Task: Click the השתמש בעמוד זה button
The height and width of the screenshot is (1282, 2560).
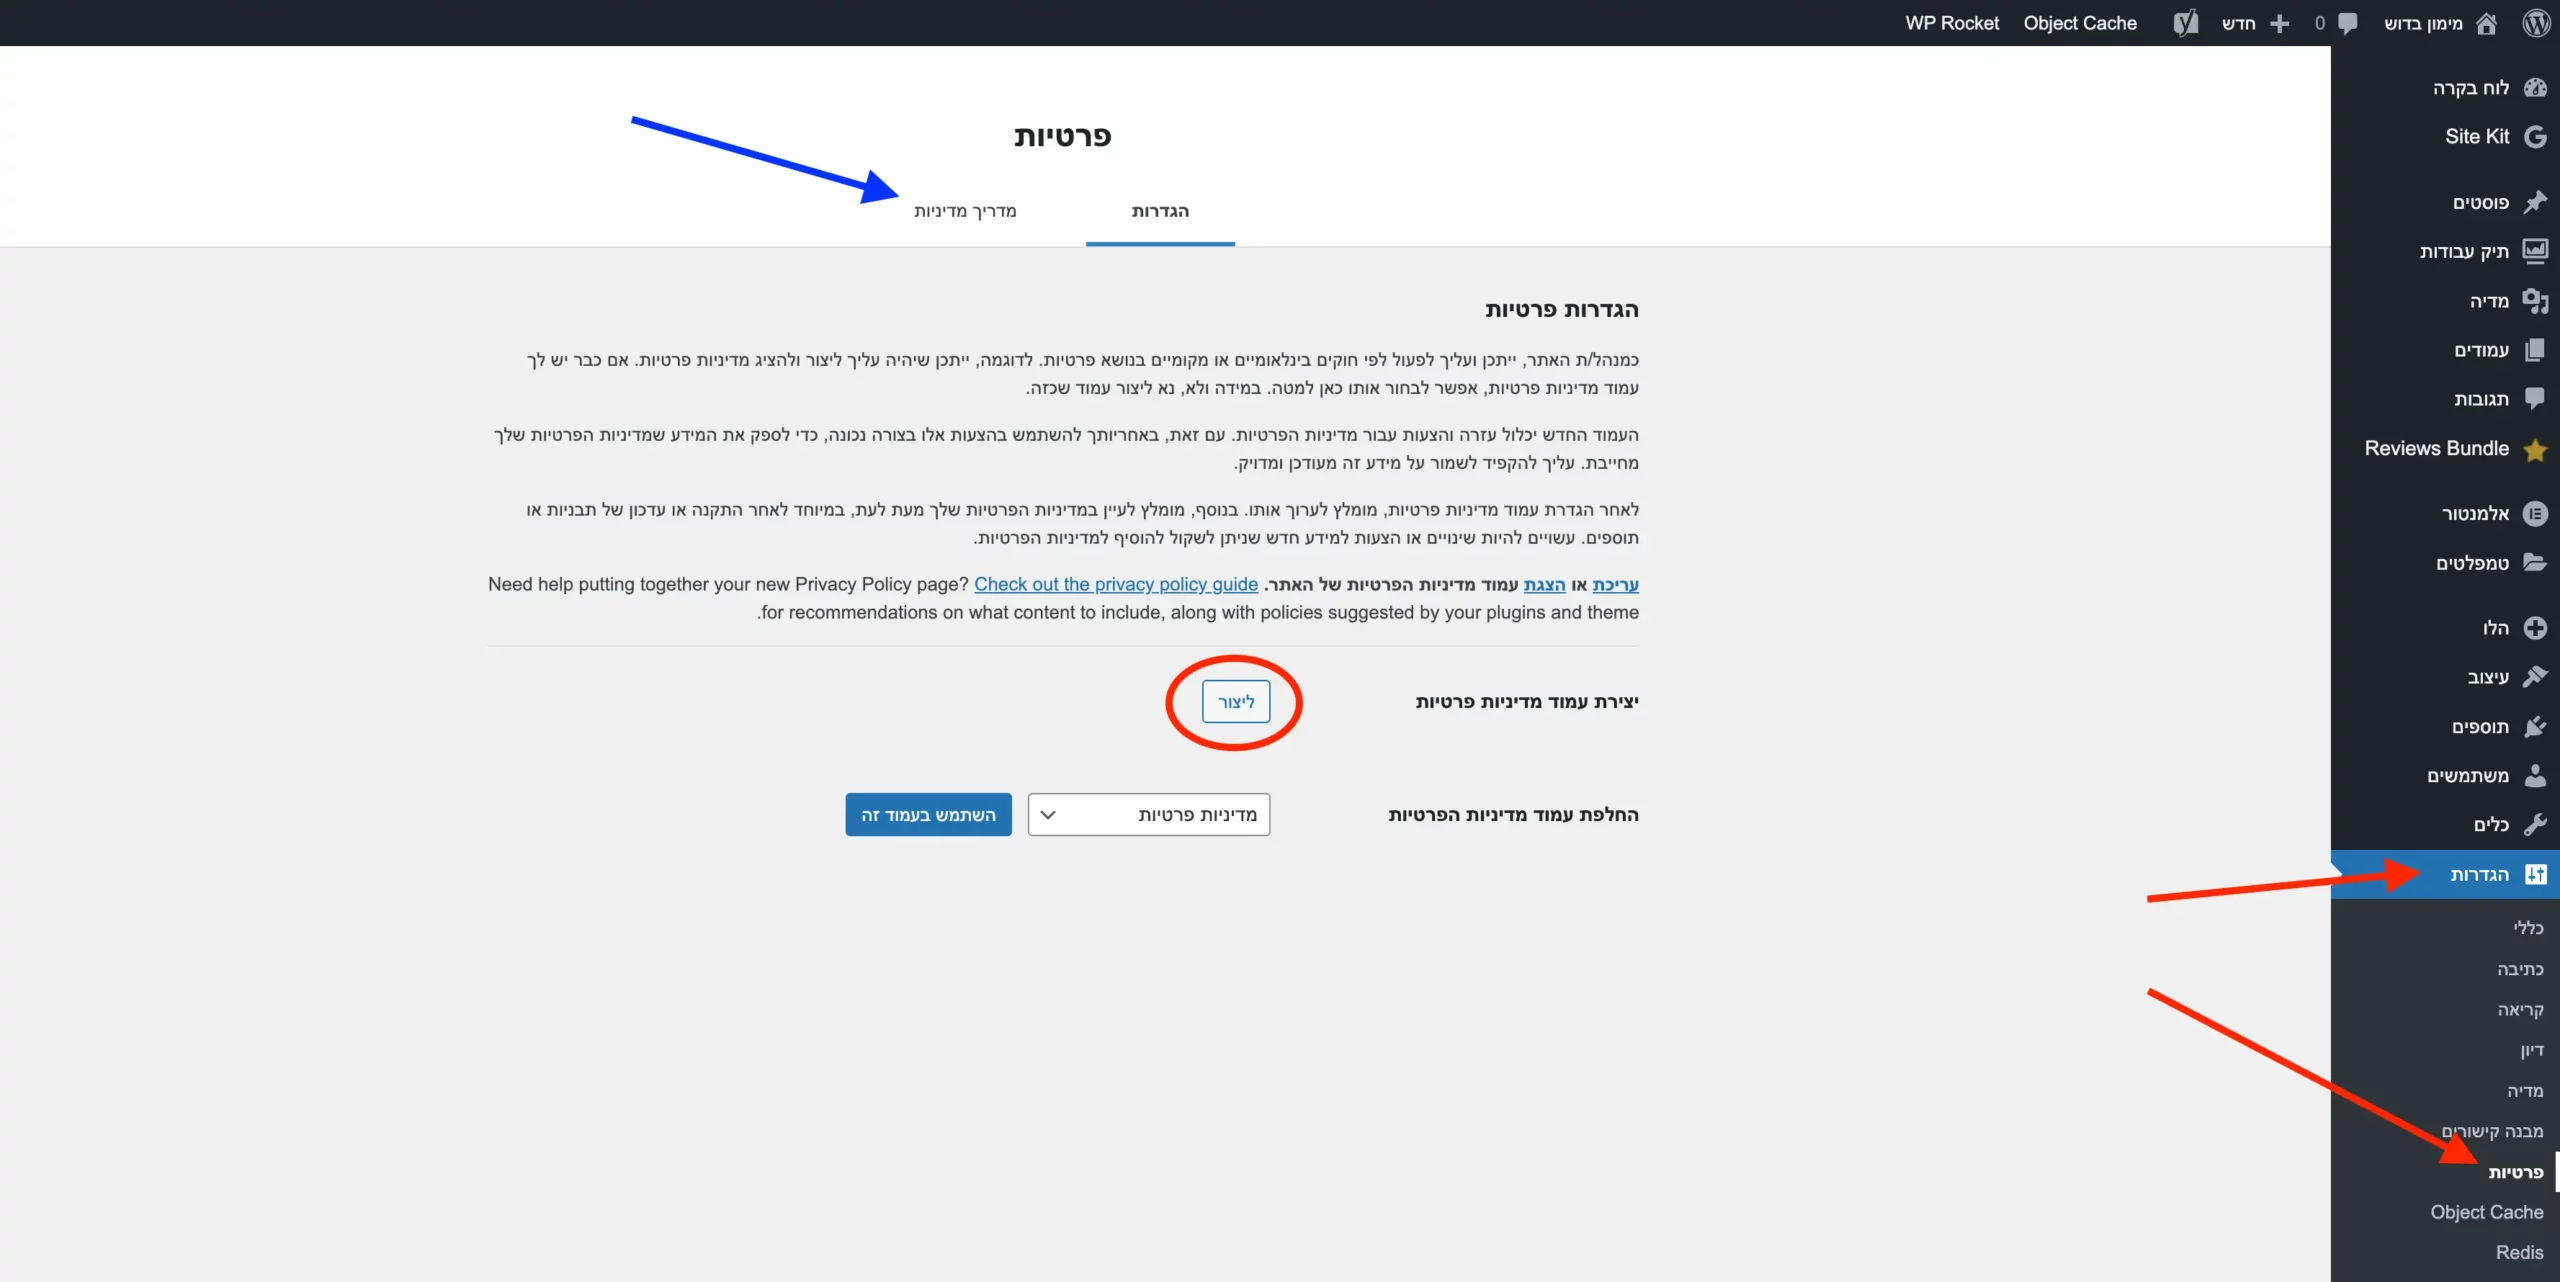Action: coord(928,815)
